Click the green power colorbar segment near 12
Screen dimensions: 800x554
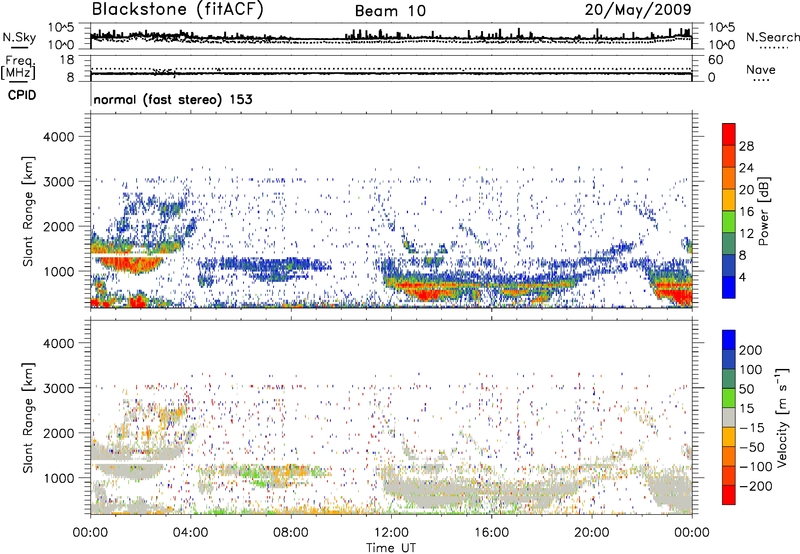coord(729,222)
